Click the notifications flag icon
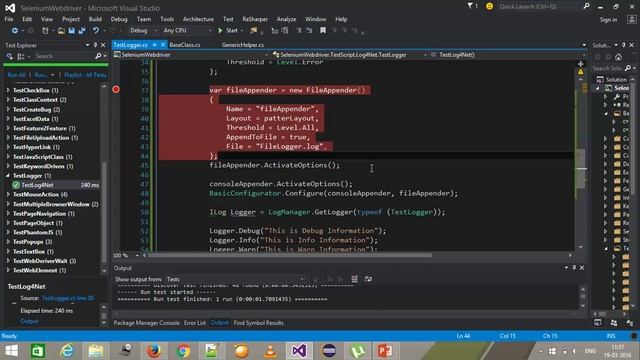Image resolution: width=640 pixels, height=360 pixels. [471, 6]
